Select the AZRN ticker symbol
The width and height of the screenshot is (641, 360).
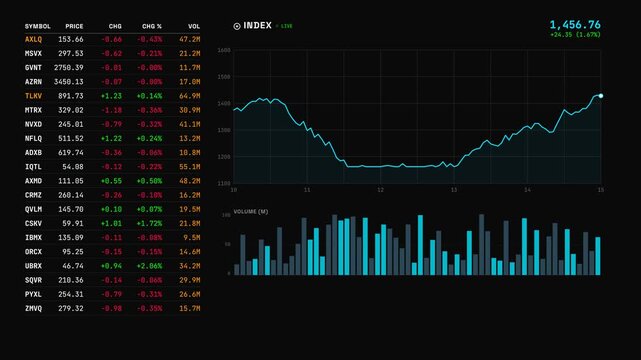pos(33,82)
